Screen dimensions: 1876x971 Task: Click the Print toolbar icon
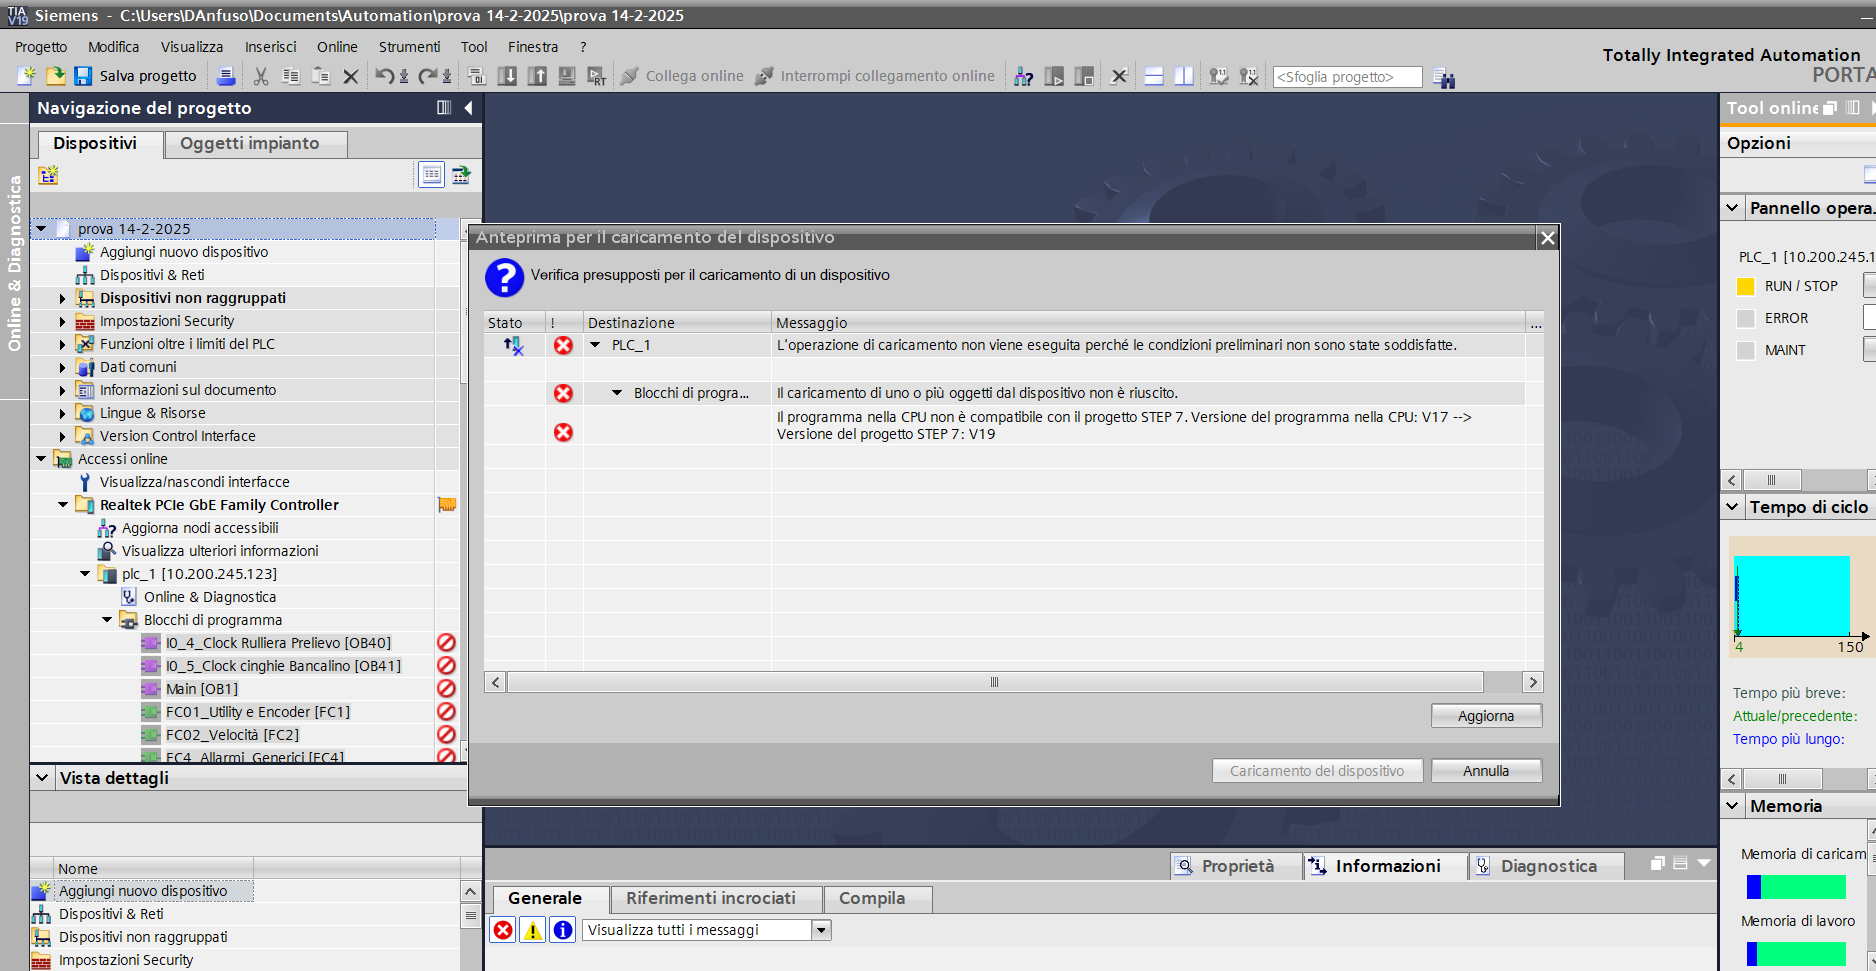(x=226, y=76)
